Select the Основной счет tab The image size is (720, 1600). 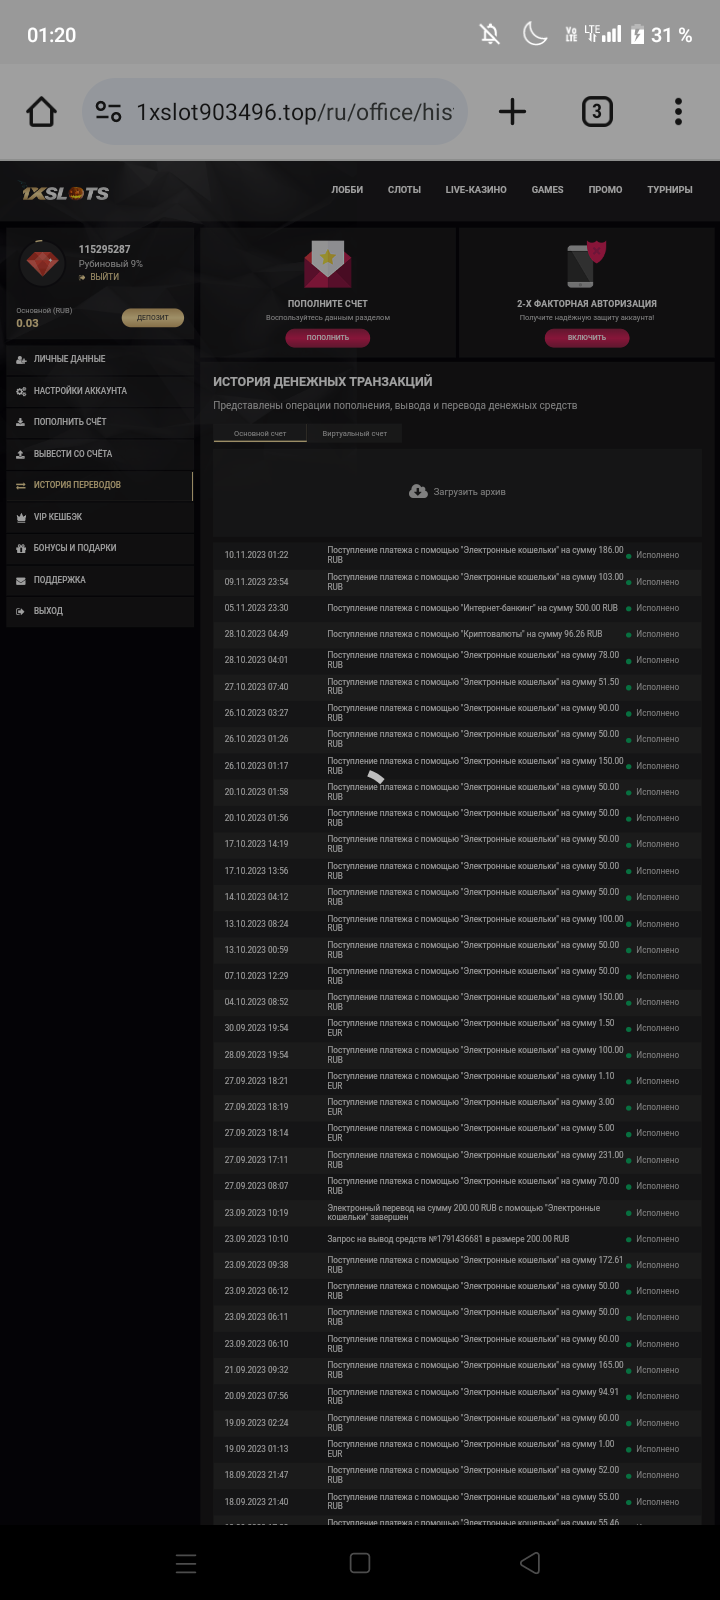(260, 434)
